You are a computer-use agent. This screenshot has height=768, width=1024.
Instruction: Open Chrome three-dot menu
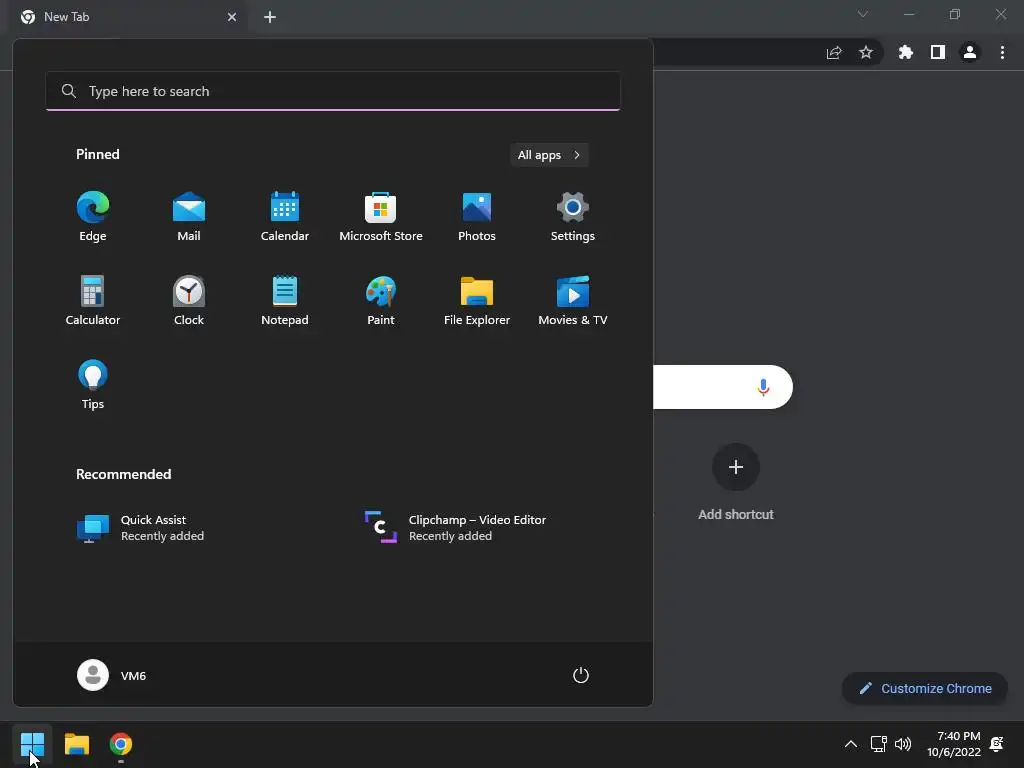click(x=1002, y=52)
